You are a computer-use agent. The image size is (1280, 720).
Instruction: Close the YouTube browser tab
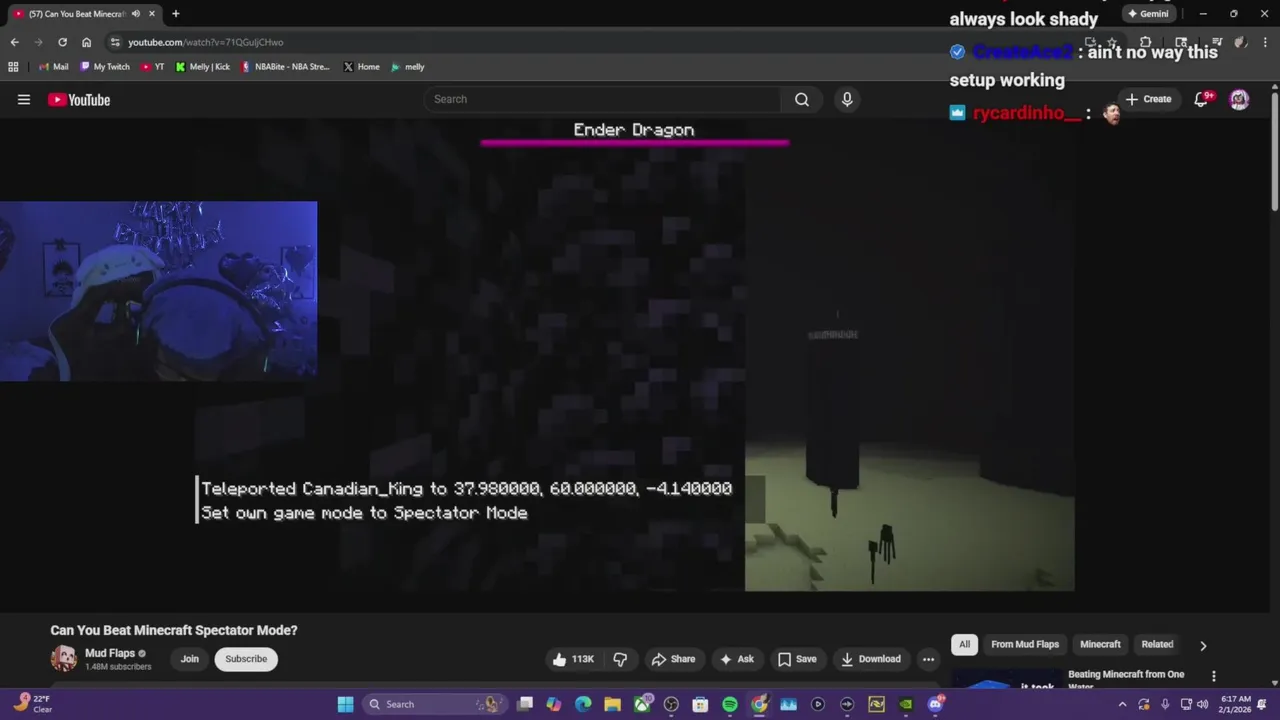(152, 14)
